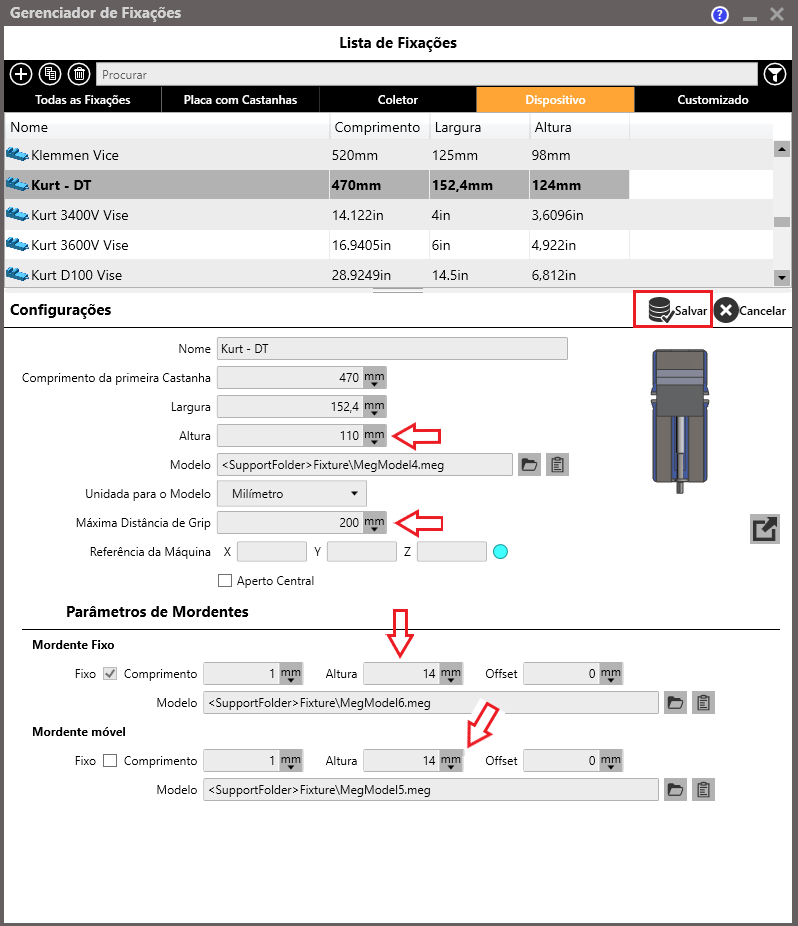Click the Klemmen Vice row icon
This screenshot has width=798, height=926.
click(17, 155)
